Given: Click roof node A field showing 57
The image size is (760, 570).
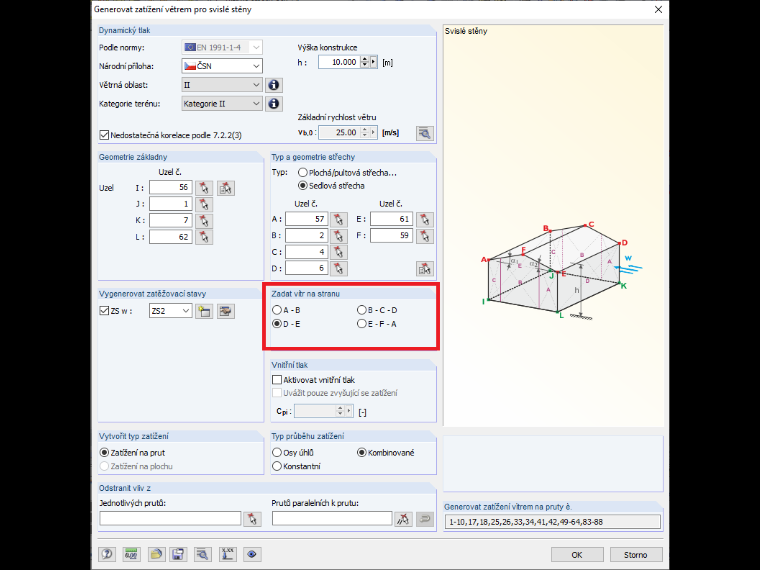Looking at the screenshot, I should pyautogui.click(x=307, y=219).
